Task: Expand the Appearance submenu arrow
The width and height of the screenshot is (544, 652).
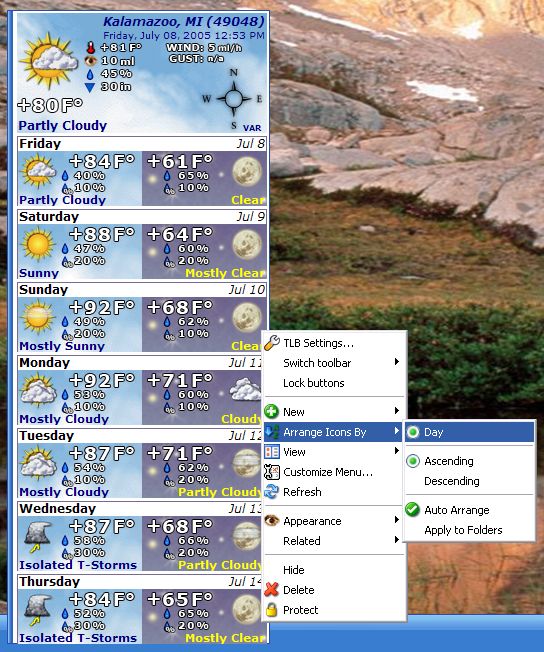Action: (397, 520)
